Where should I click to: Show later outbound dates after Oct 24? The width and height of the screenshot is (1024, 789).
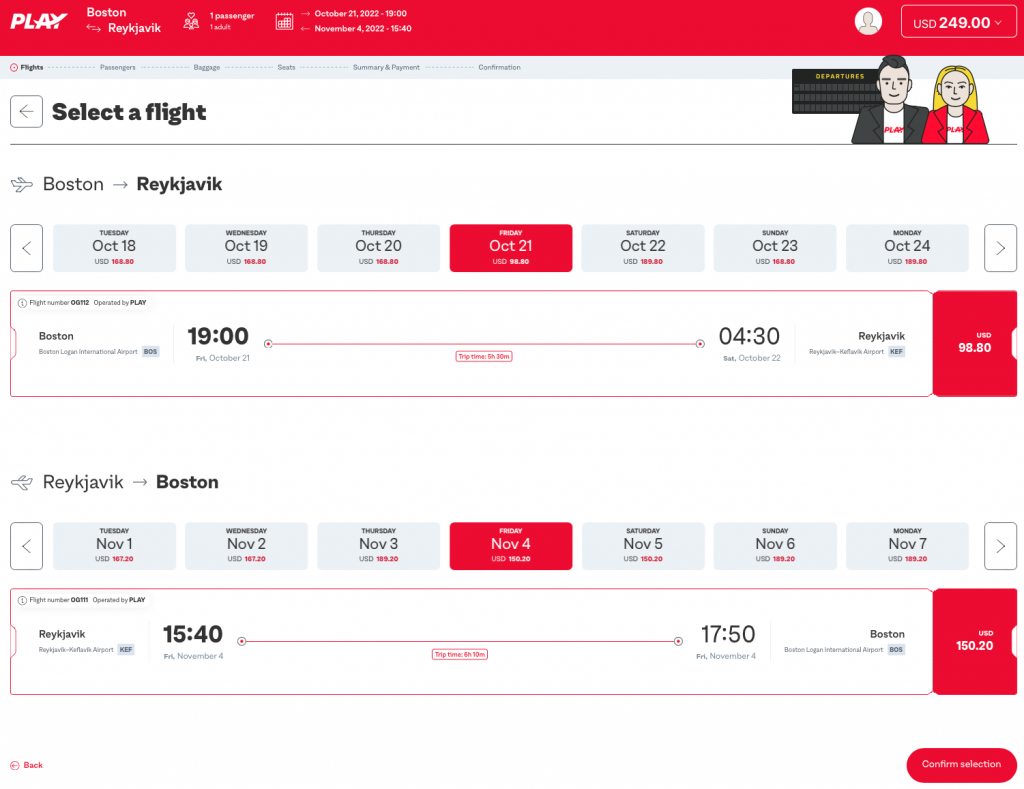tap(1000, 248)
